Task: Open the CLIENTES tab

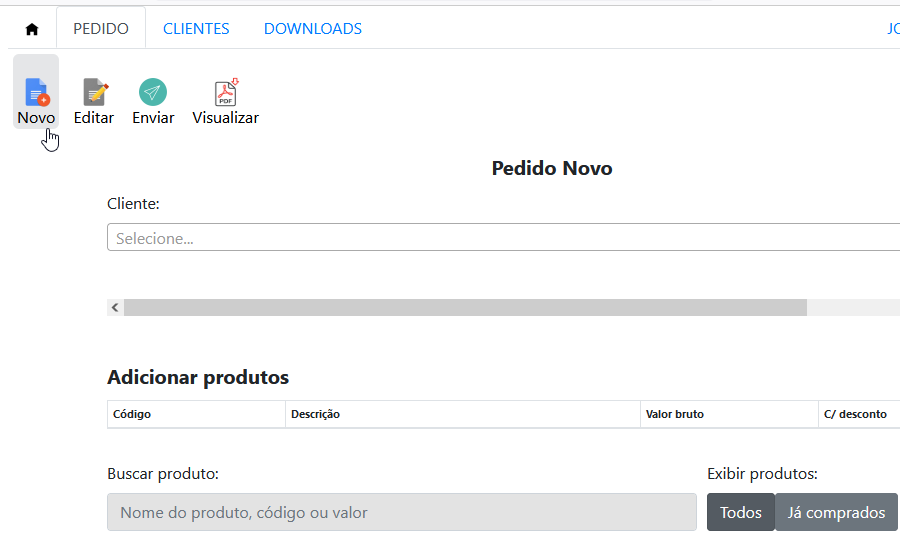Action: (196, 29)
